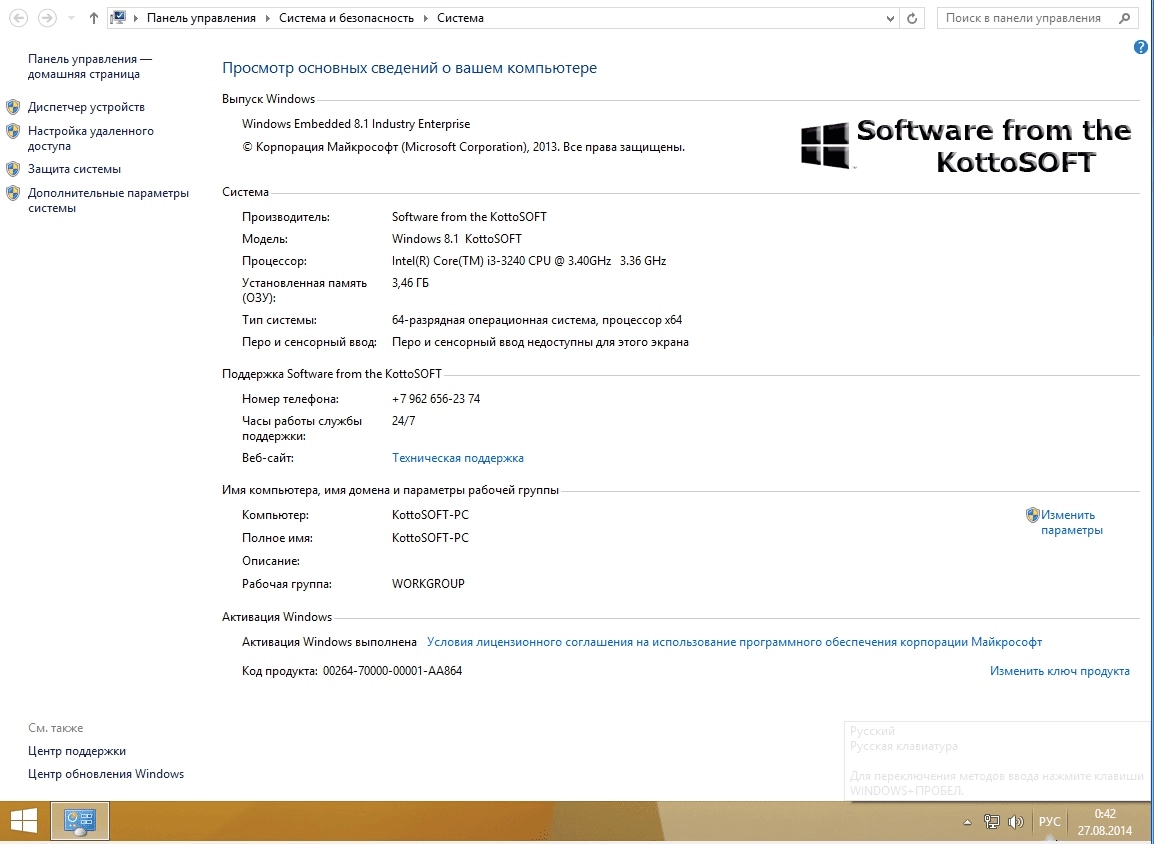Viewport: 1154px width, 844px height.
Task: Show hidden tray icons arrow
Action: (967, 822)
